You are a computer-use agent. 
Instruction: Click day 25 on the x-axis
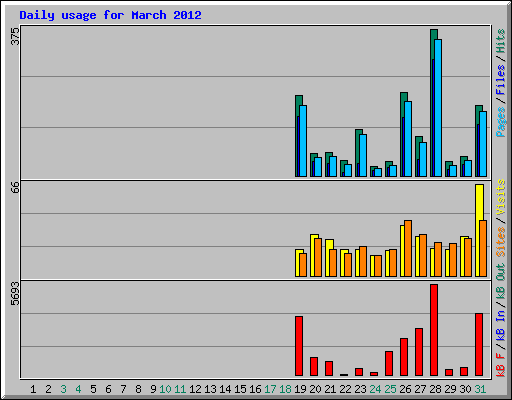(390, 389)
